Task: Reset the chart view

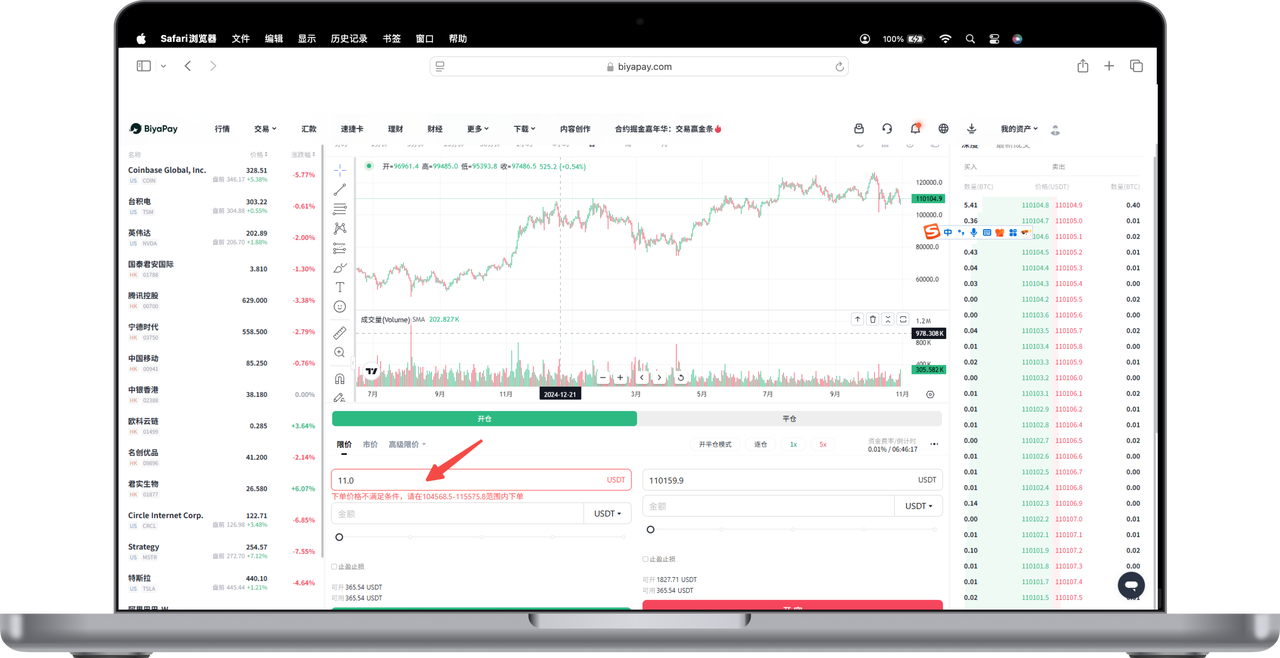Action: tap(681, 378)
